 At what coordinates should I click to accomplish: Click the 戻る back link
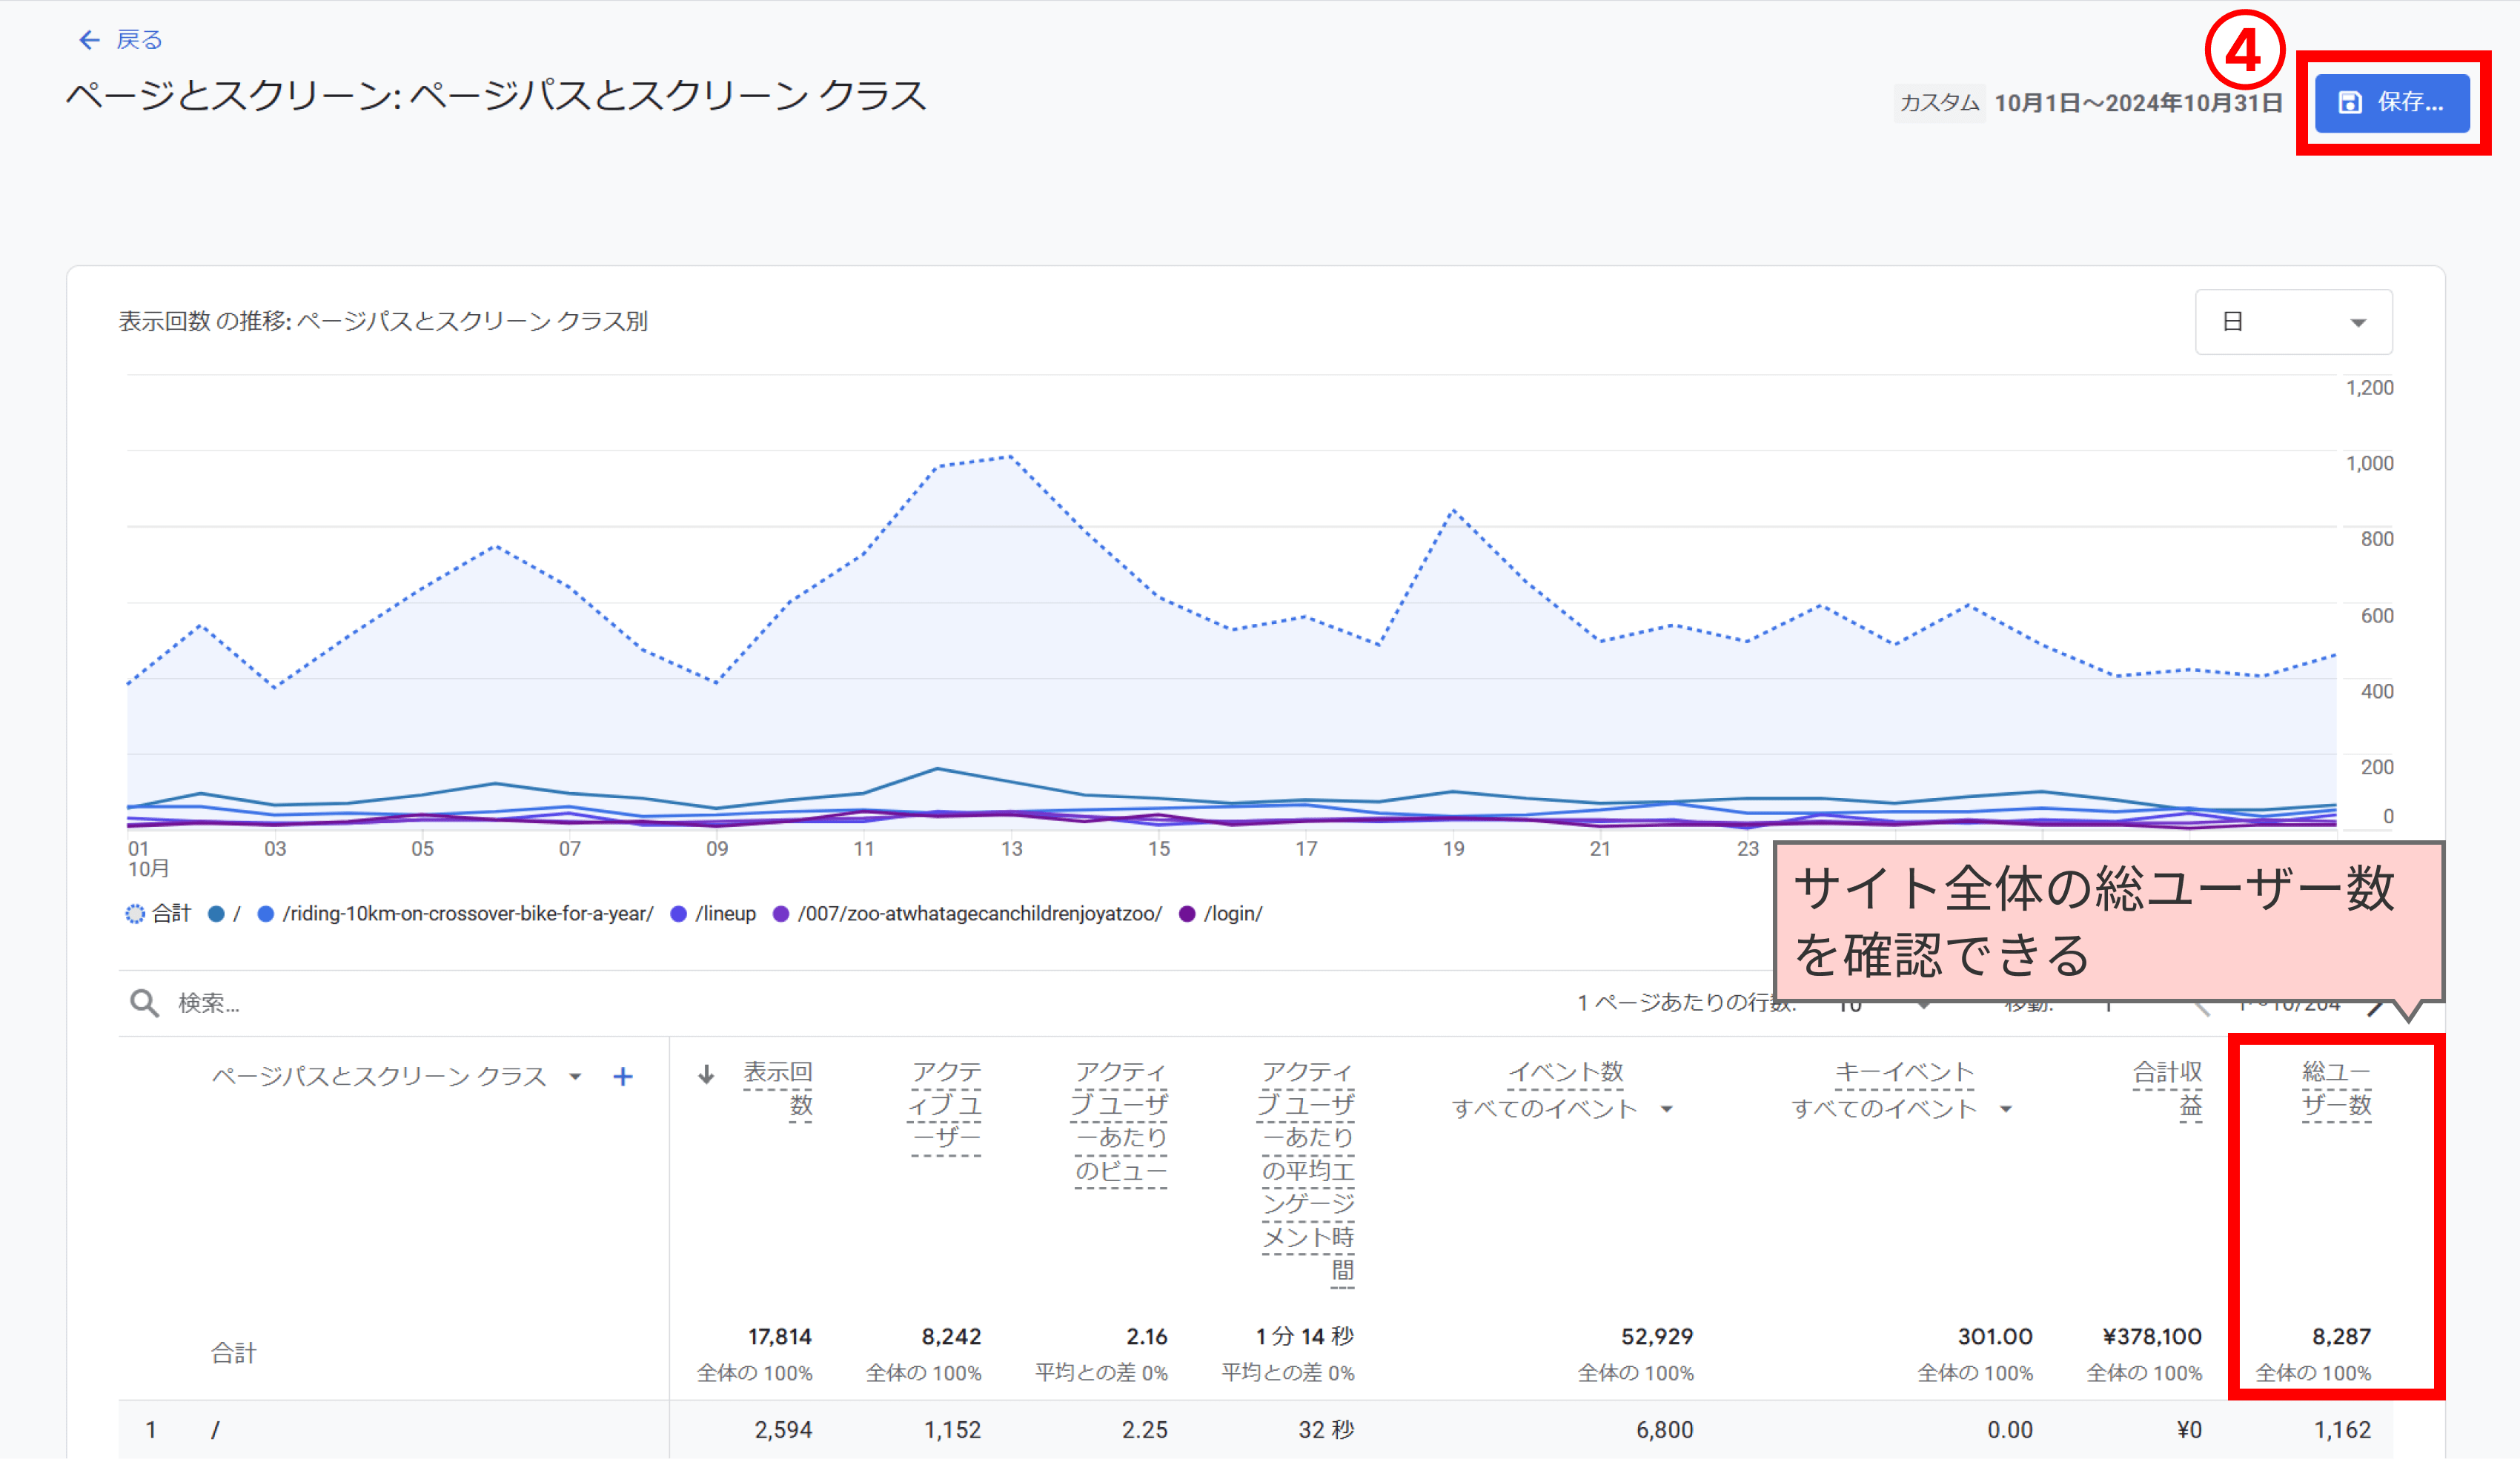(x=139, y=40)
